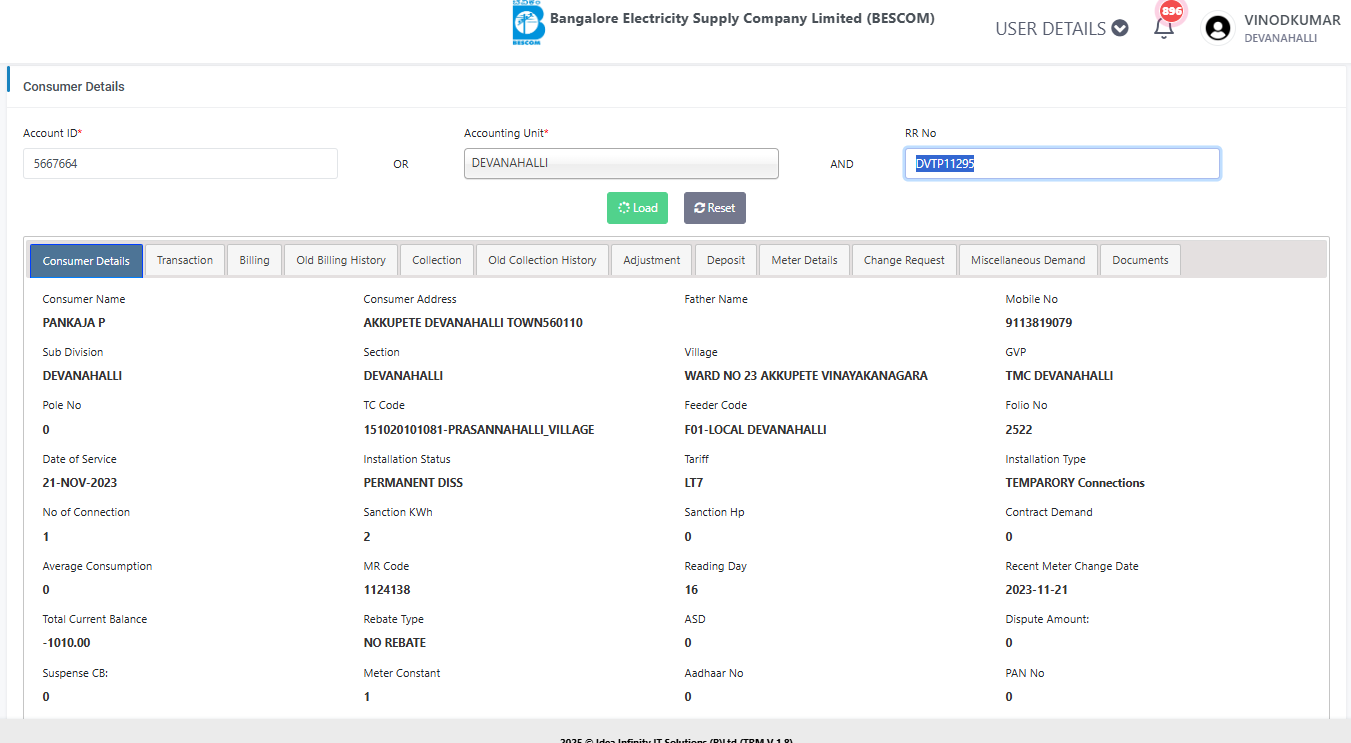
Task: Click the 896 notification badge
Action: click(1171, 11)
